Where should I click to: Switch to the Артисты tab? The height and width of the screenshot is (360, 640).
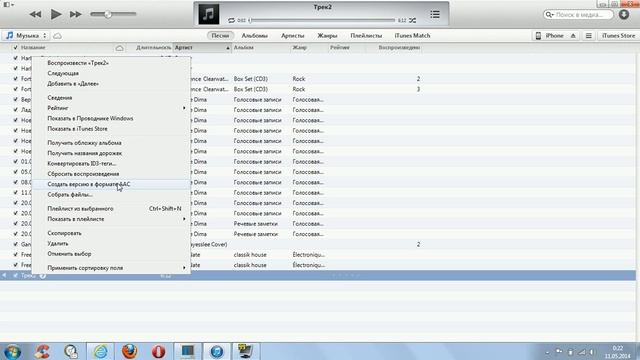pyautogui.click(x=293, y=36)
